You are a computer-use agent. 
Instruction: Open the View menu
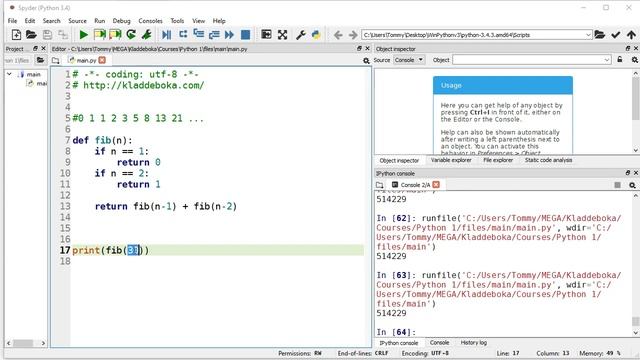coord(199,21)
